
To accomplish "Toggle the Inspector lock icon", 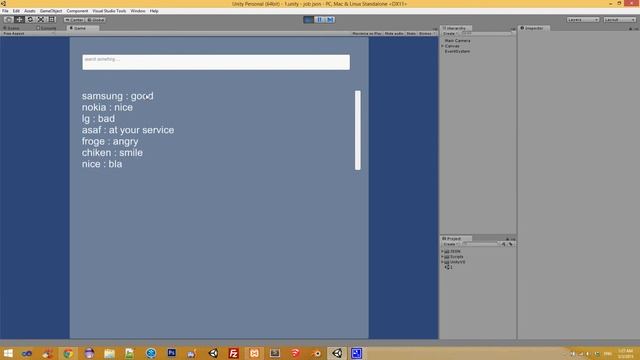I will (x=630, y=29).
